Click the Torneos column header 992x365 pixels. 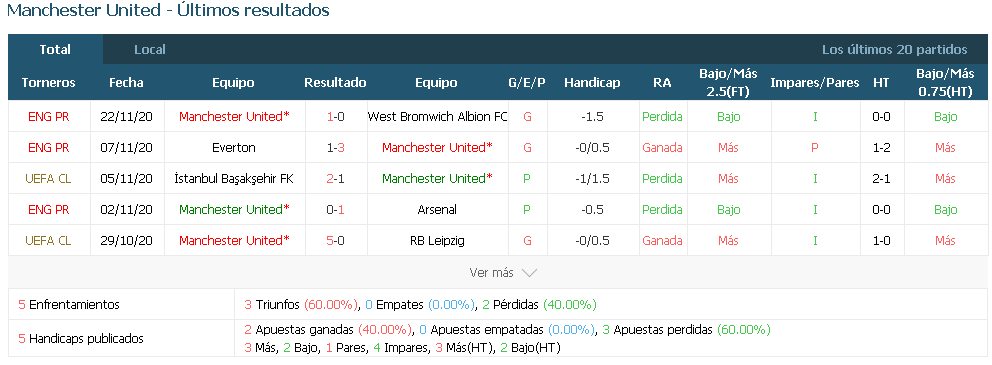click(48, 83)
